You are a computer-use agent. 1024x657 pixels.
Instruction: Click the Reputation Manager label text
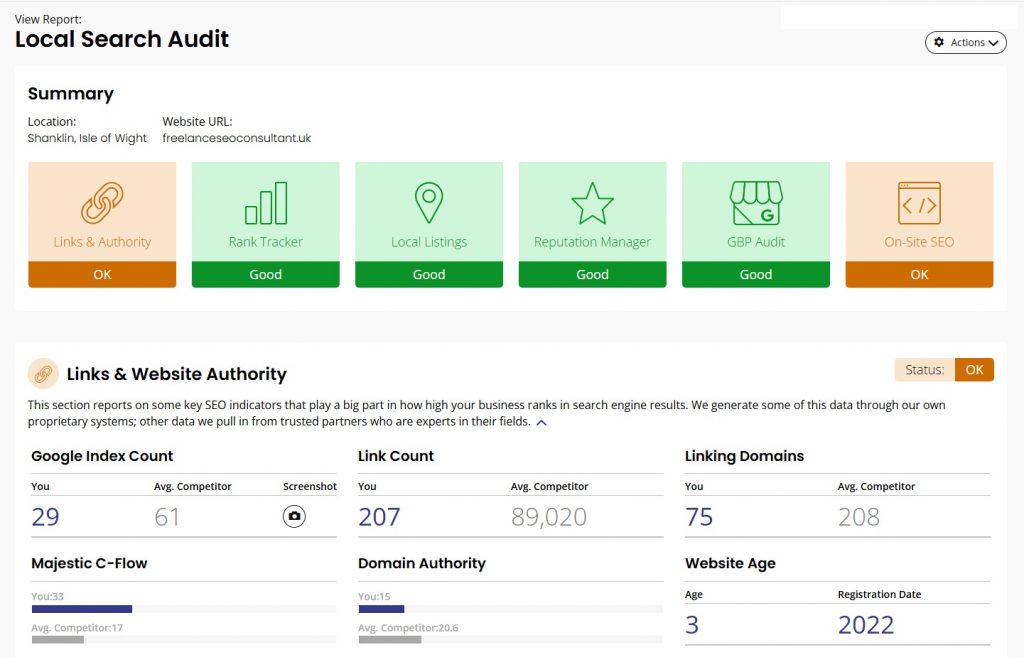[x=592, y=242]
